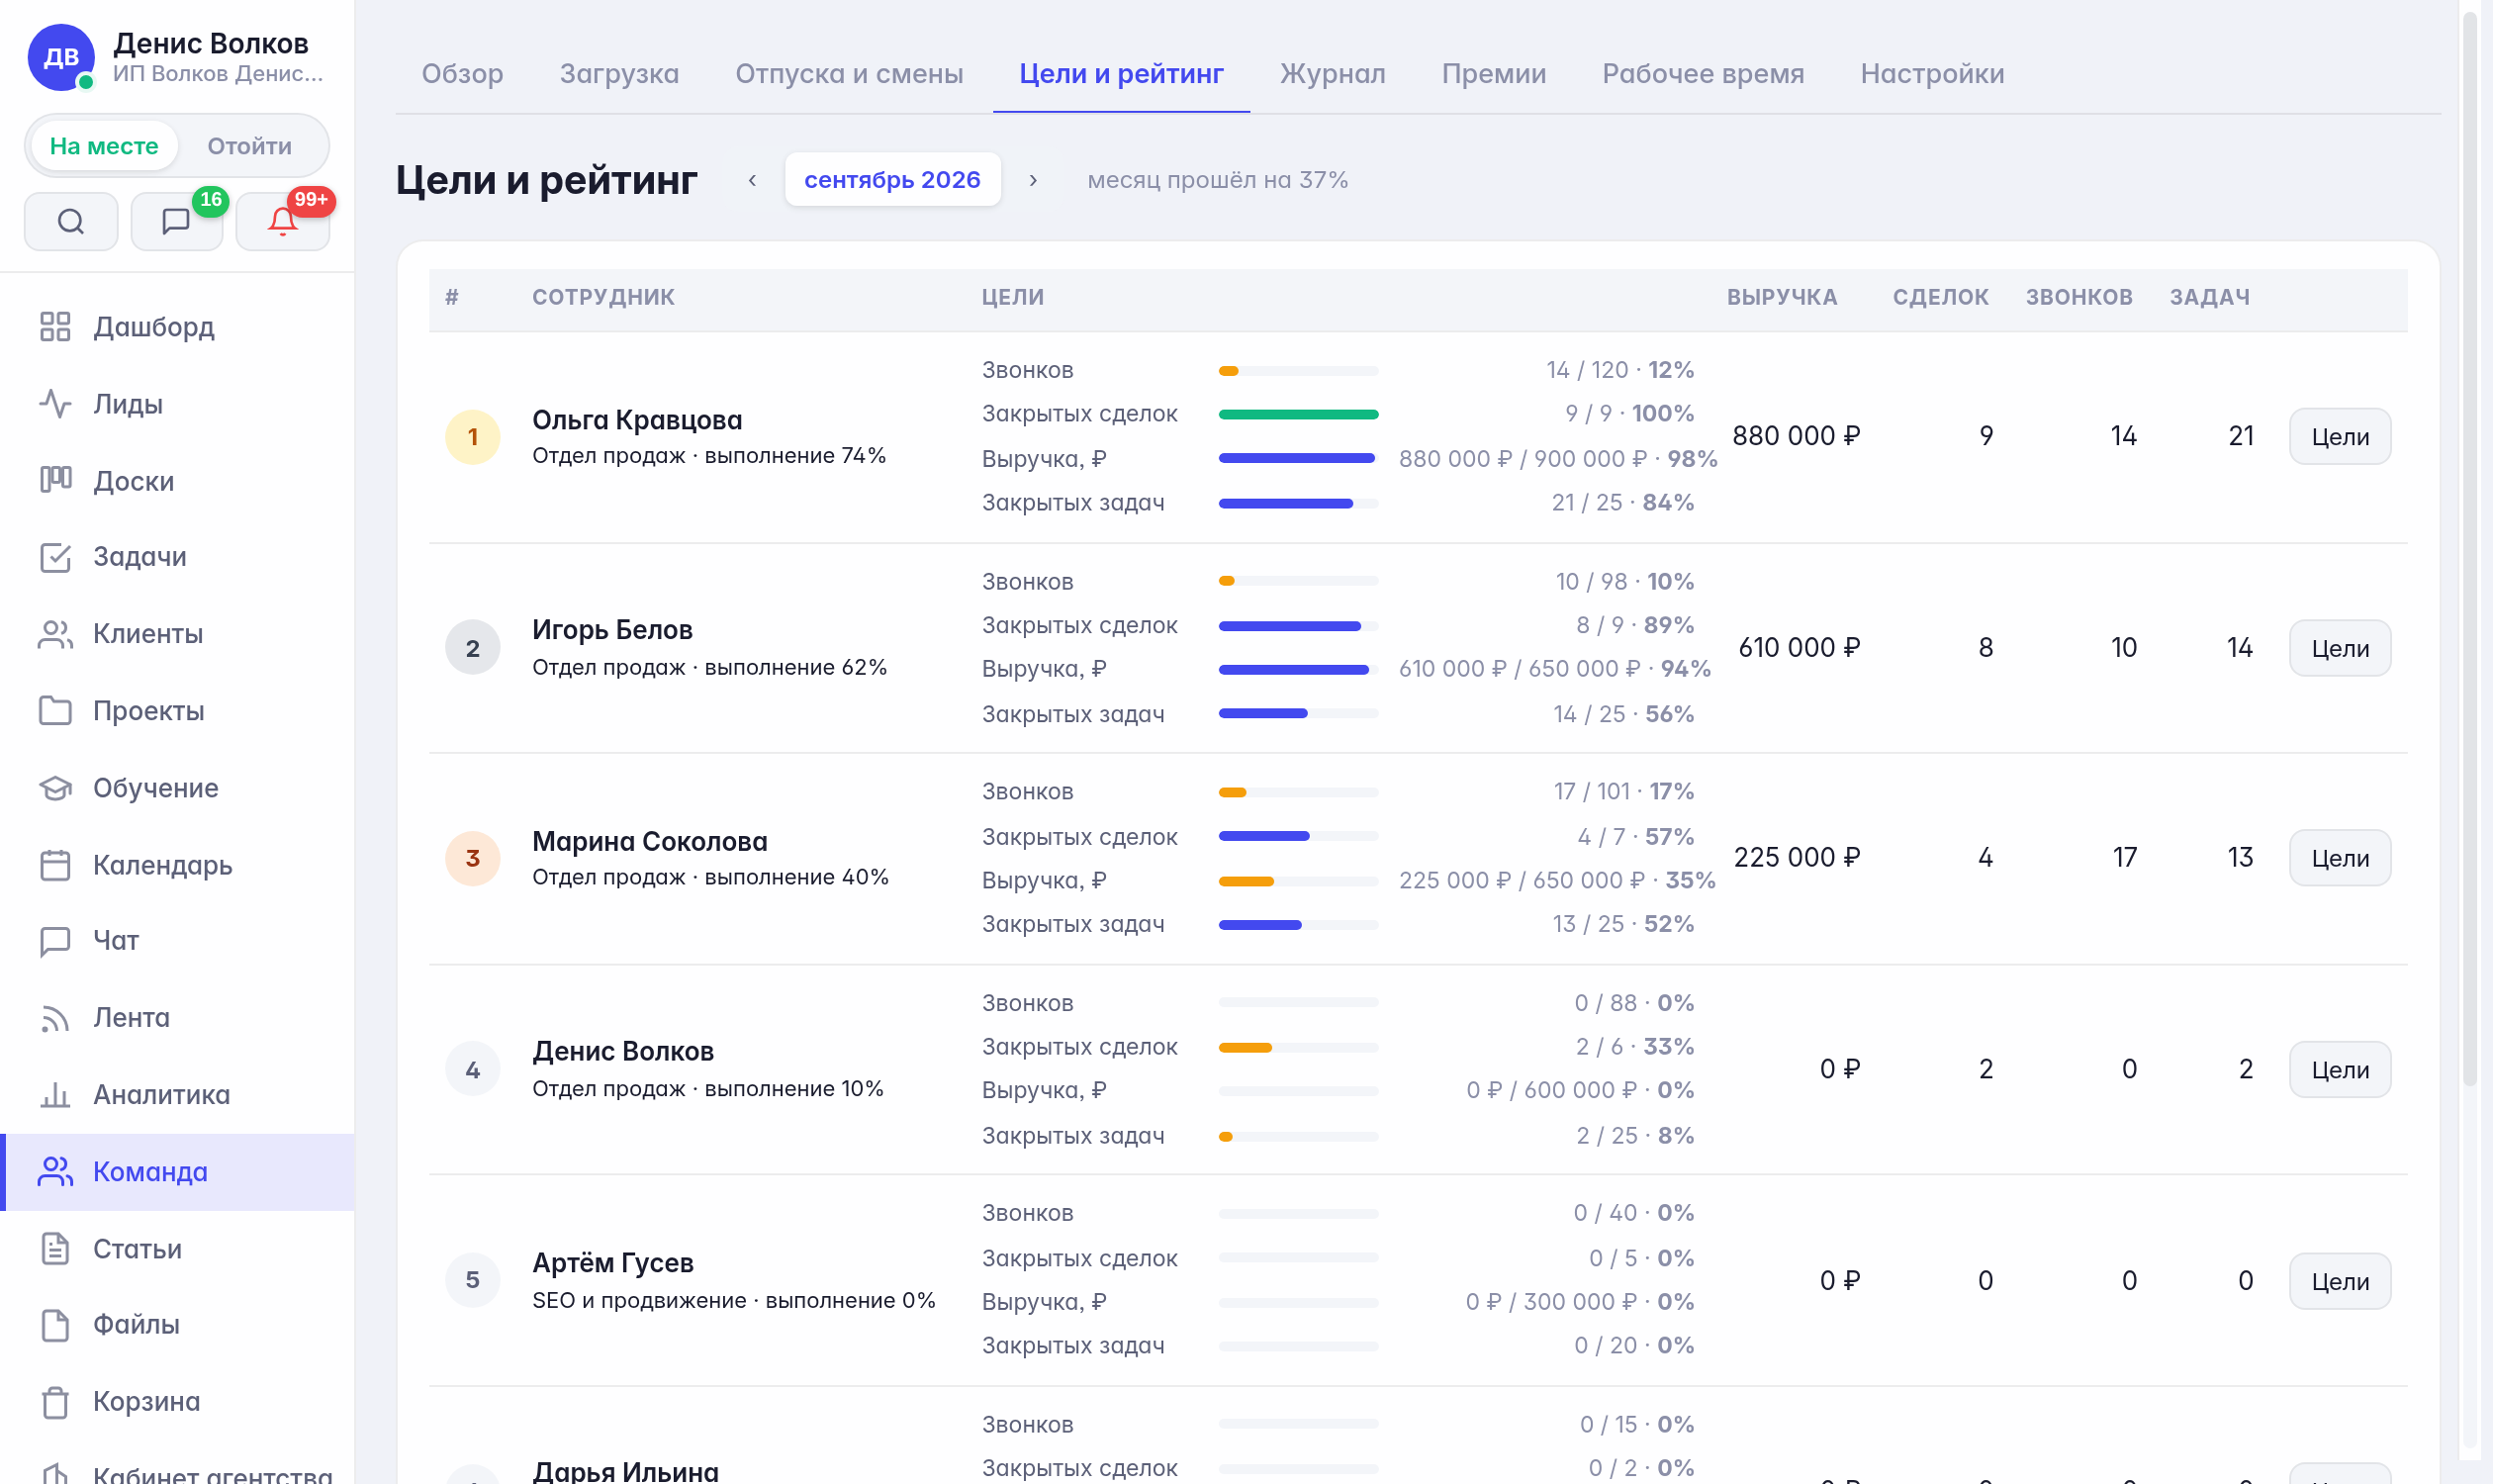Click the ДВ user avatar
This screenshot has height=1484, width=2493.
tap(61, 57)
